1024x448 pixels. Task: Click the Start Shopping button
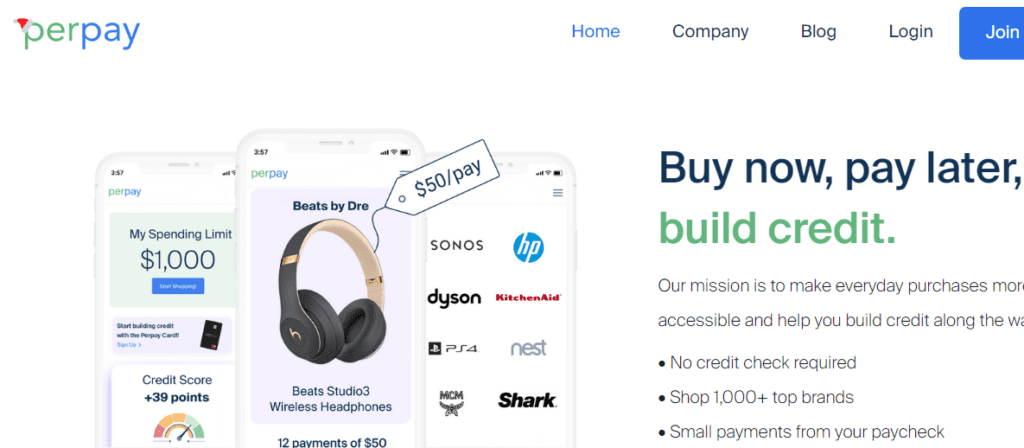(178, 286)
